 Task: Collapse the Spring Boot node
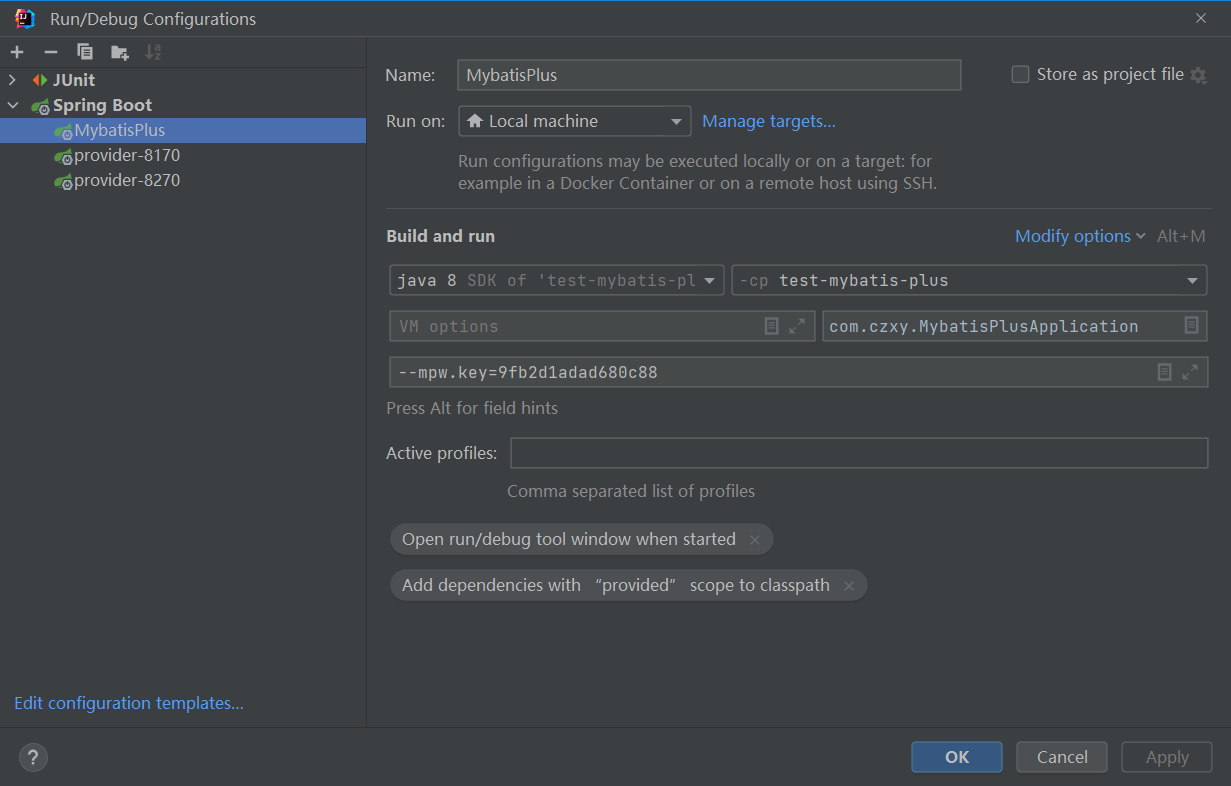(x=13, y=104)
